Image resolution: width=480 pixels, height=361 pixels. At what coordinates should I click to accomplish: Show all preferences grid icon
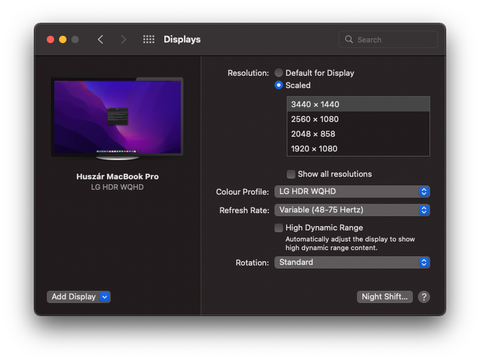[149, 39]
